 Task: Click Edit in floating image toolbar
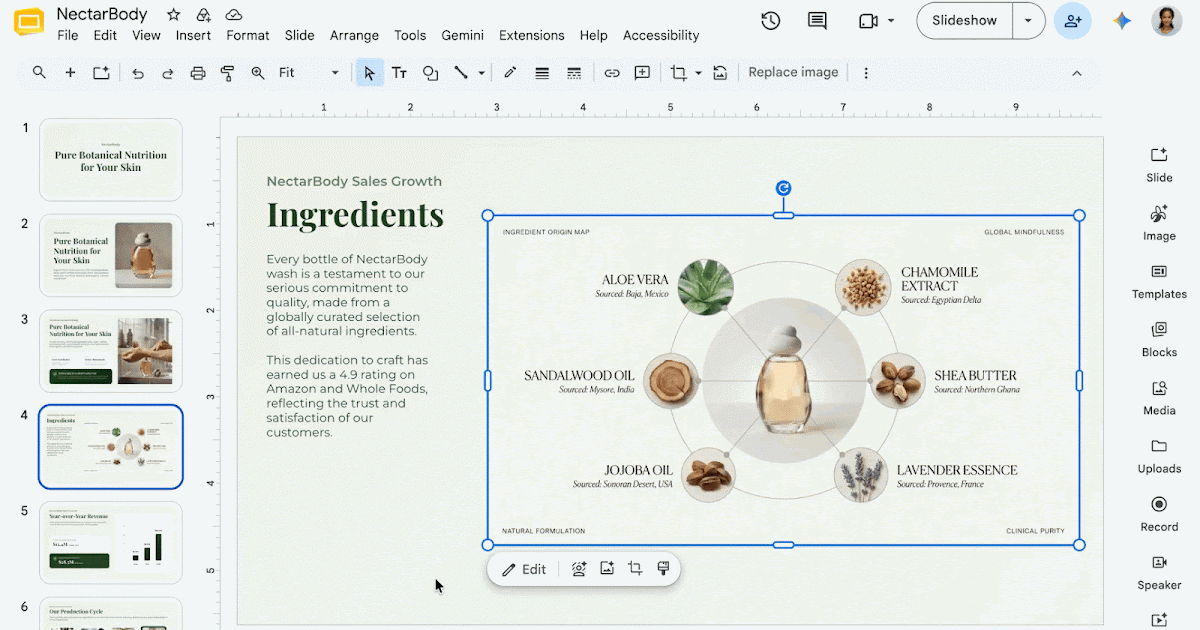coord(524,569)
